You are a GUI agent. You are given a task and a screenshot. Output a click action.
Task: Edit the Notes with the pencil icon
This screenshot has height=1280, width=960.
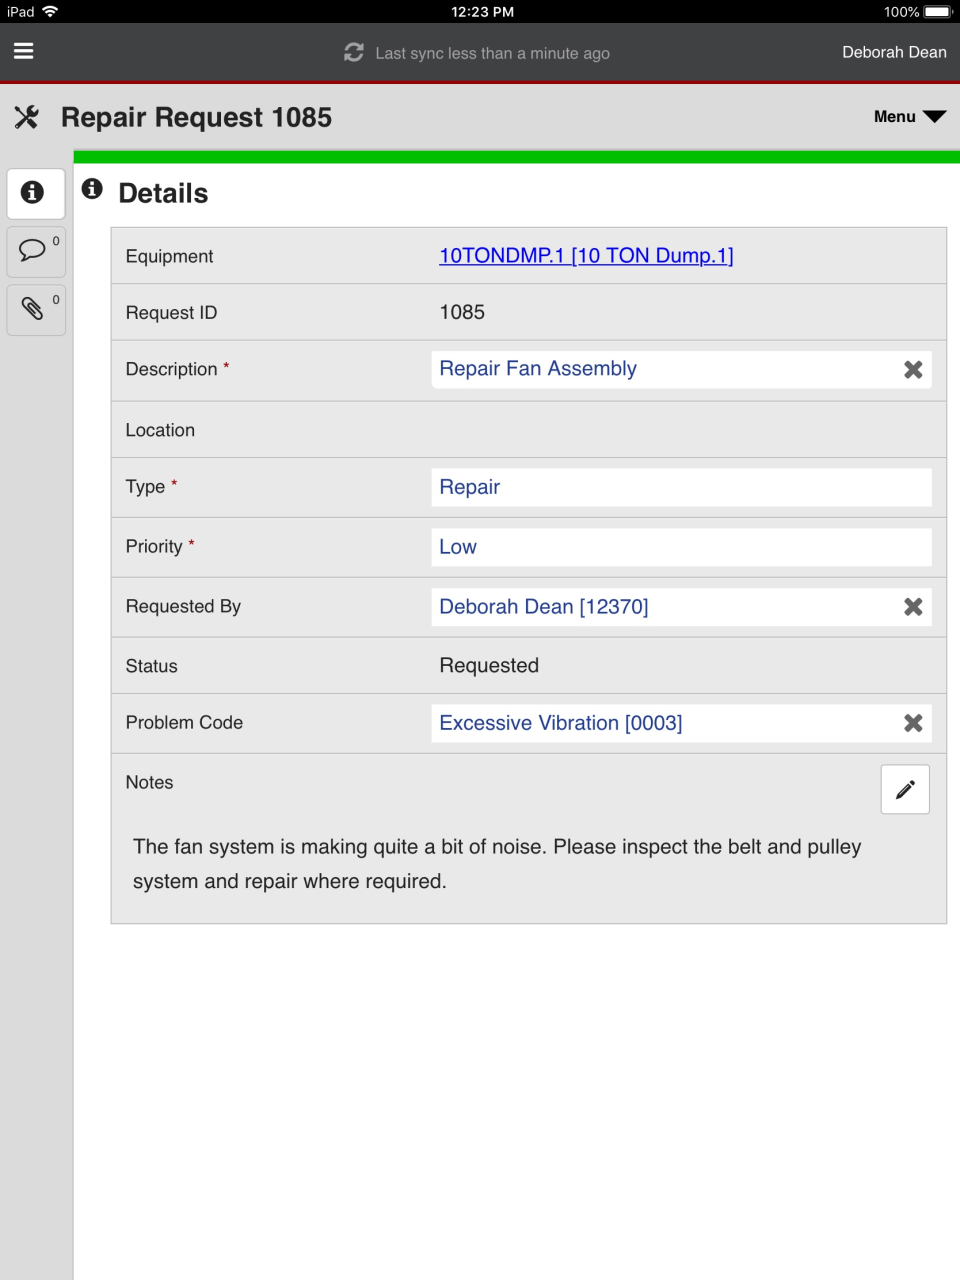[904, 789]
